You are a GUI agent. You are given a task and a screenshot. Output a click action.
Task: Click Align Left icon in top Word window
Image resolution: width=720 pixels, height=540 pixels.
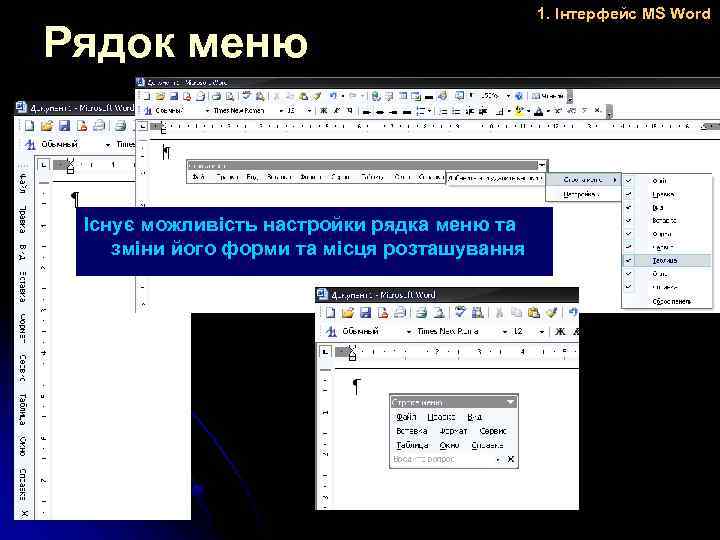click(367, 111)
